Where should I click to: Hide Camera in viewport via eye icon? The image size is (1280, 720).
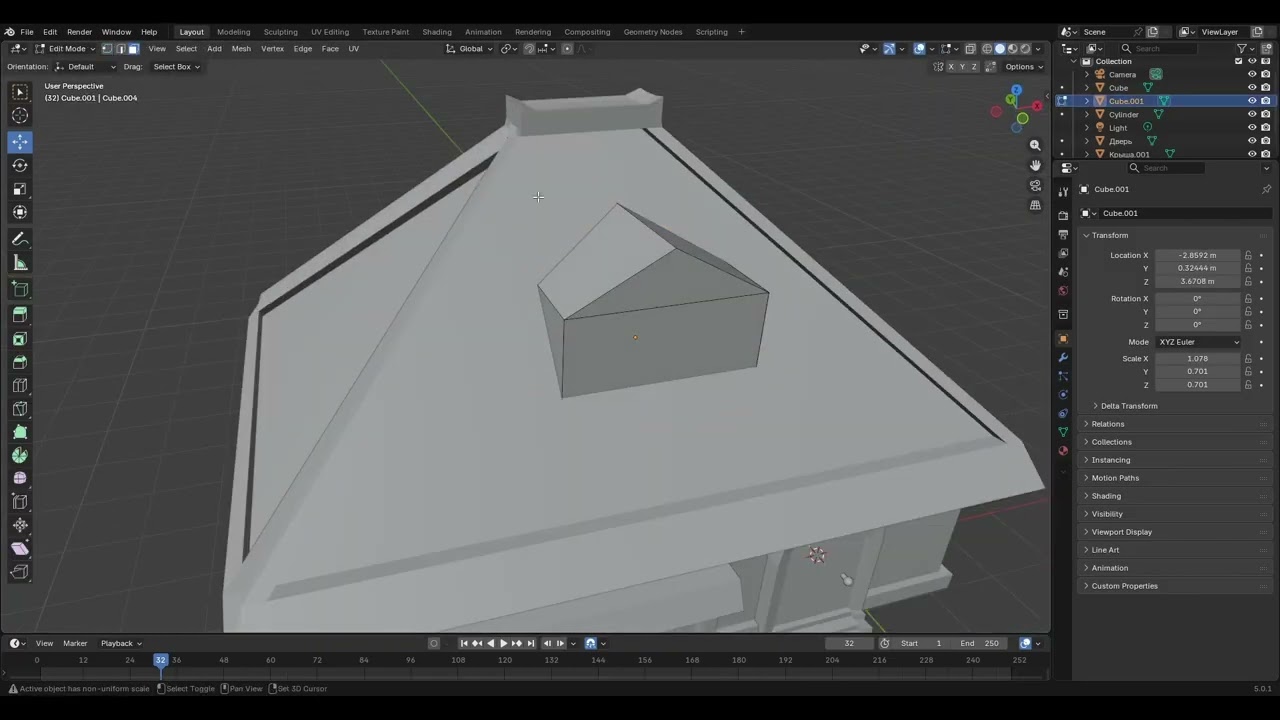click(1251, 74)
